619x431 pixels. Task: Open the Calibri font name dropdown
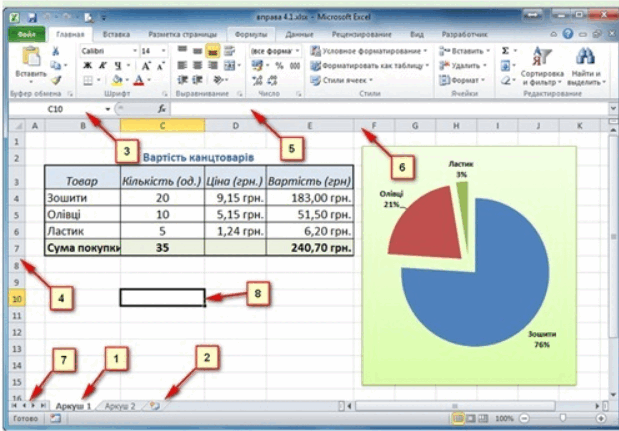click(135, 51)
